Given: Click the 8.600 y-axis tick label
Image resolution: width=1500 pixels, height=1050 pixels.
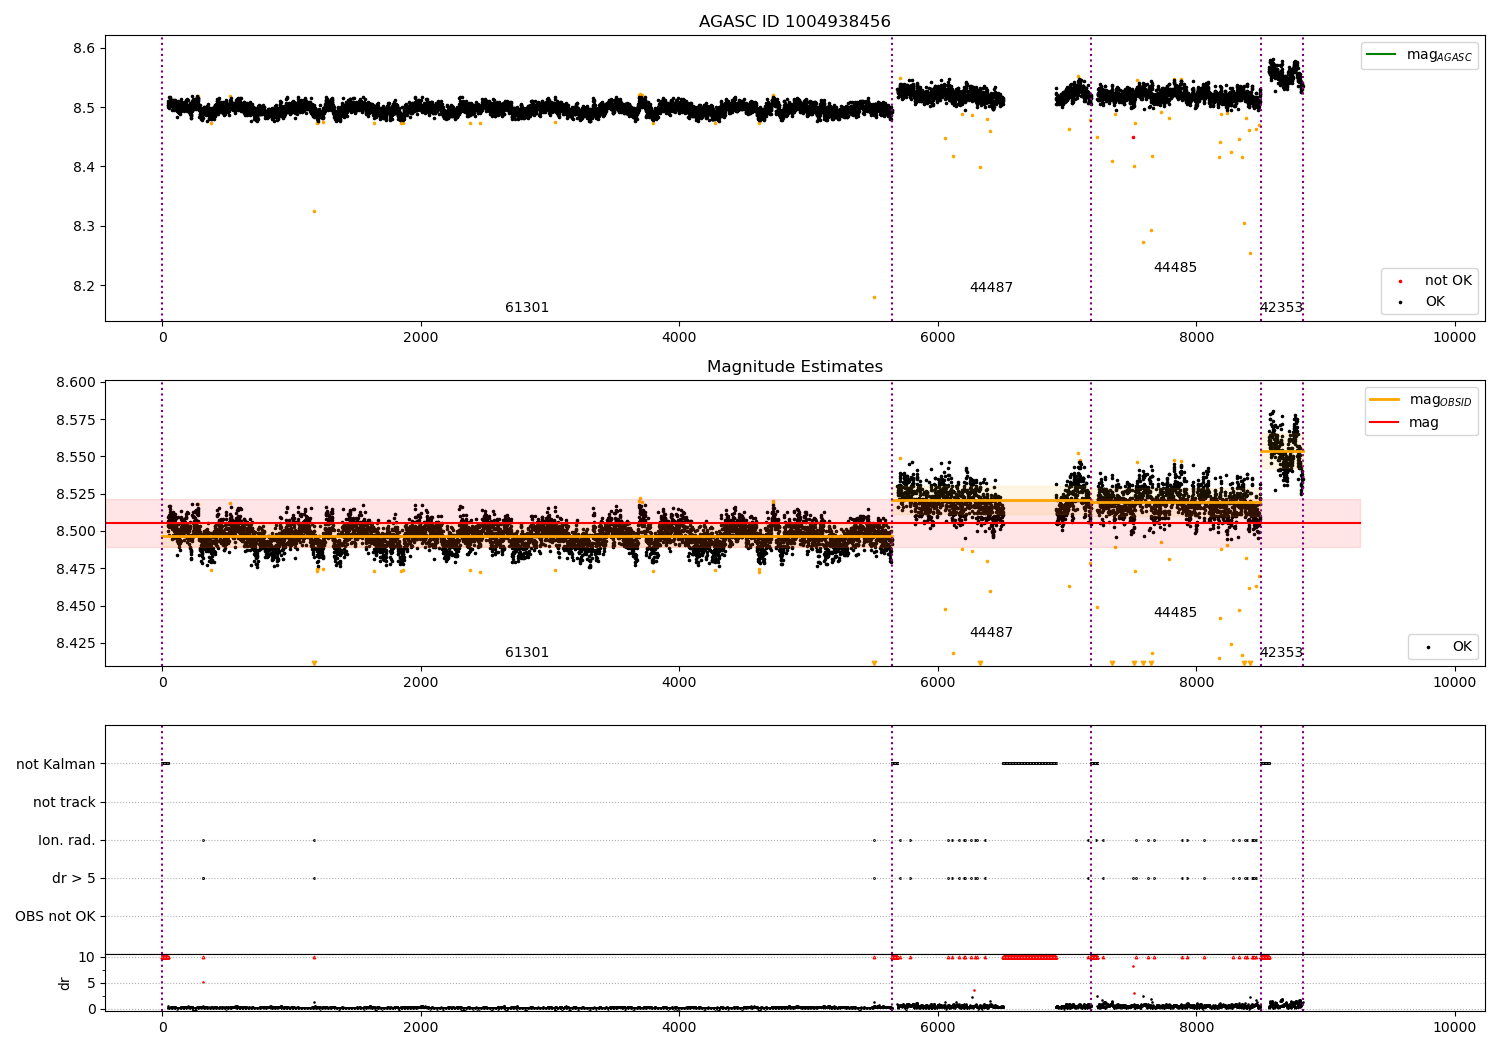Looking at the screenshot, I should [75, 383].
